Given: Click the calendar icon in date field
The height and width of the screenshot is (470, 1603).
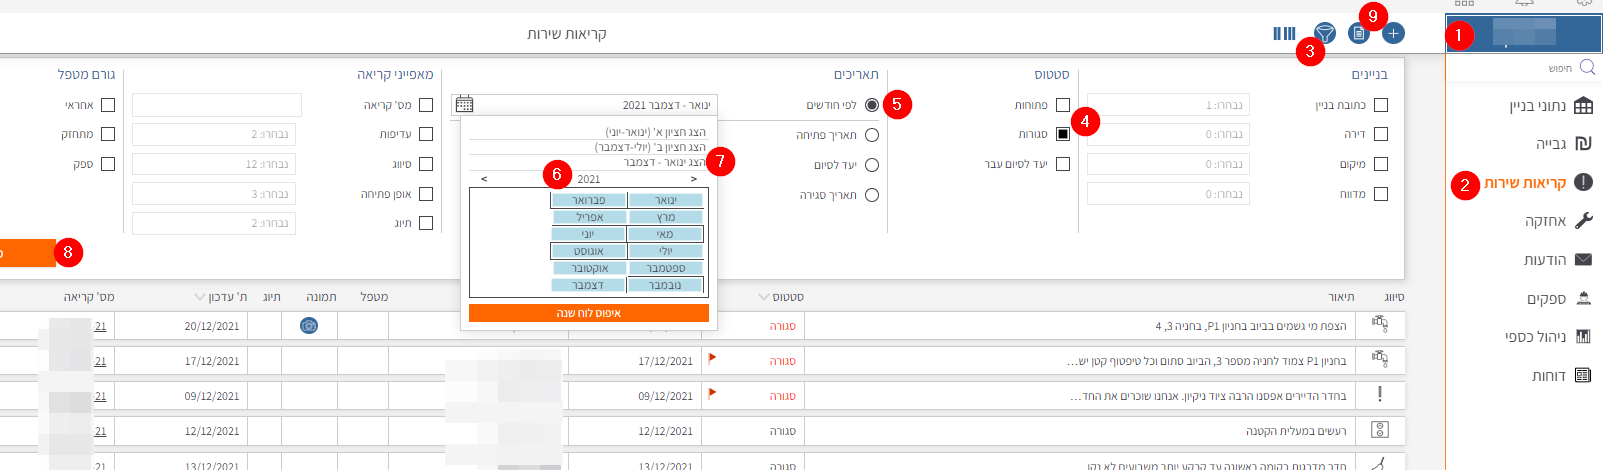Looking at the screenshot, I should point(464,104).
